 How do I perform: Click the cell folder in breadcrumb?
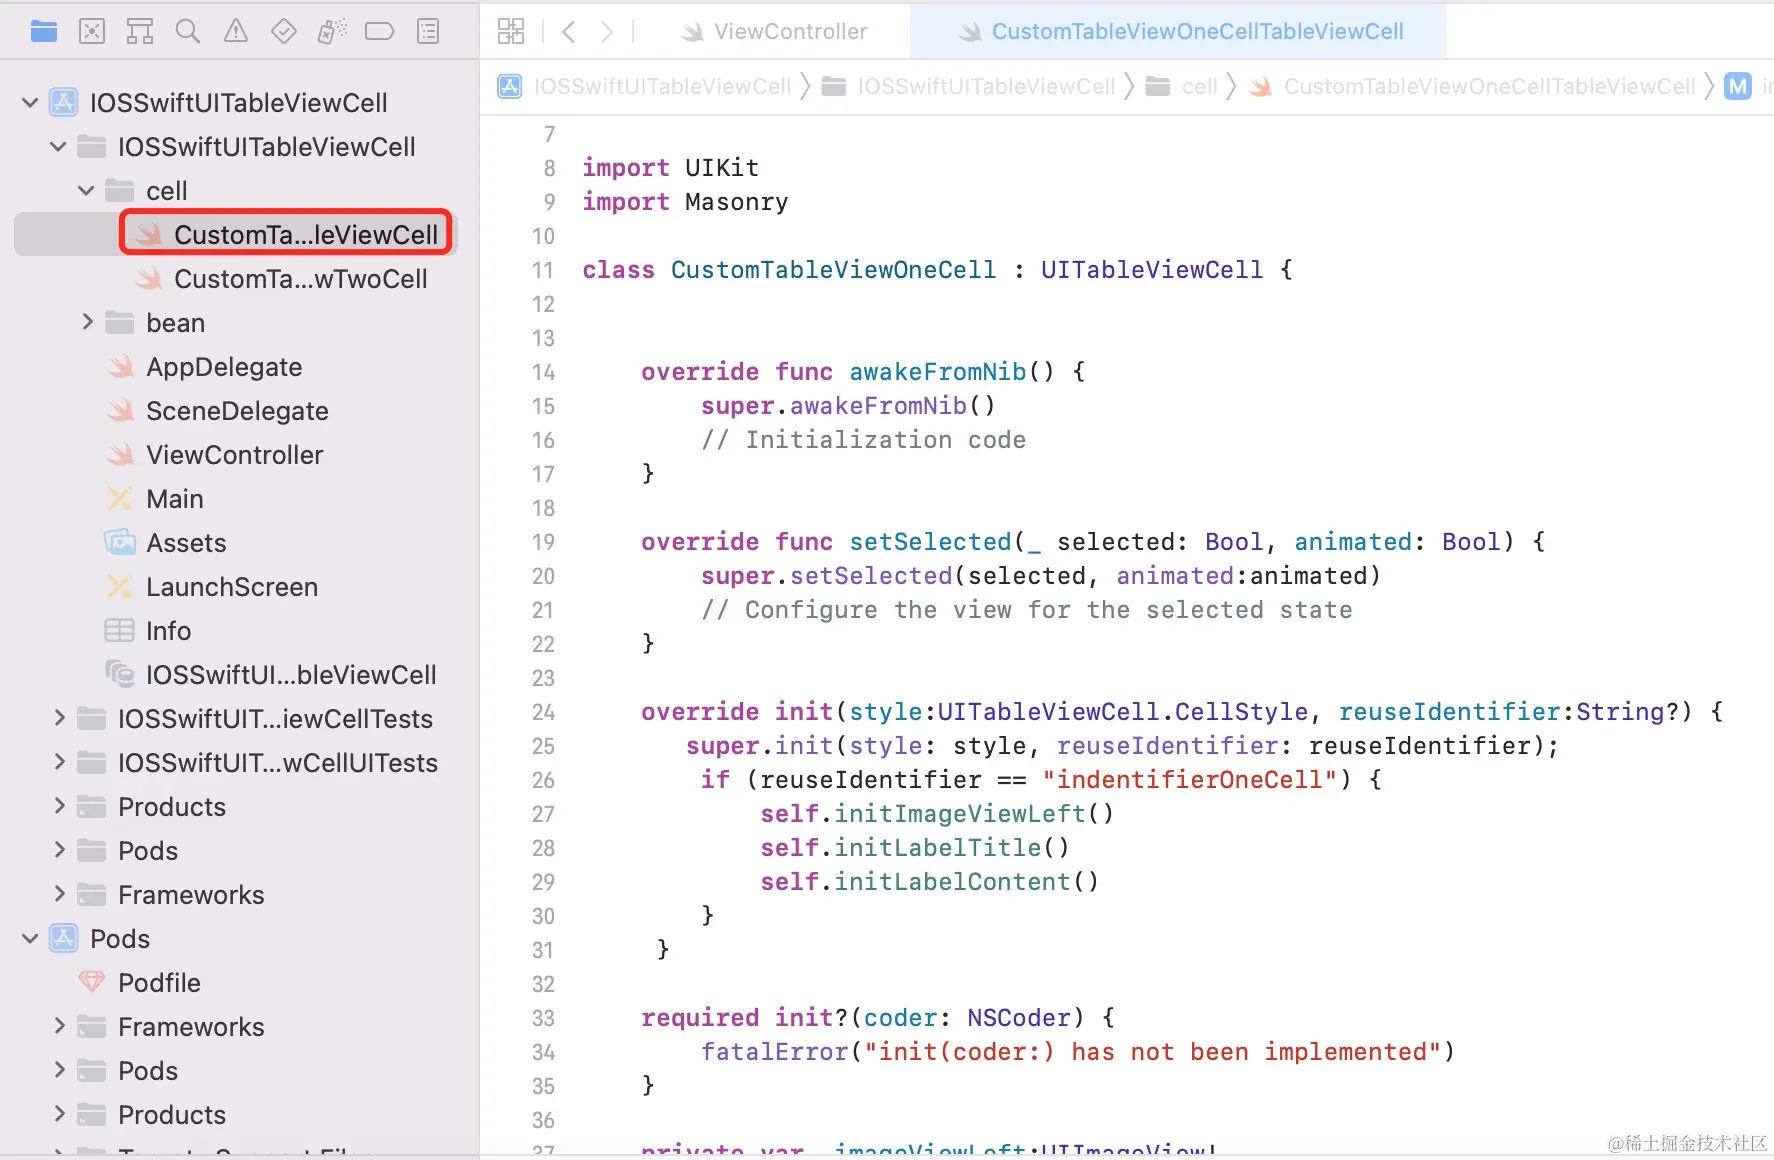coord(1199,87)
